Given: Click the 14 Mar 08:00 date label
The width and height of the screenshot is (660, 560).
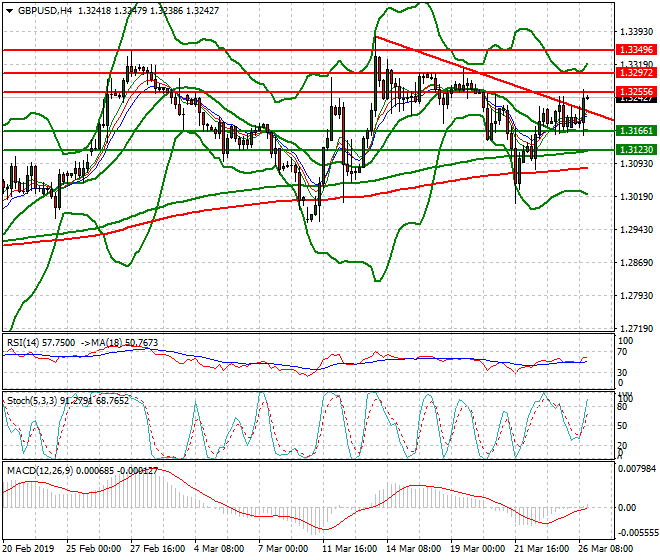Looking at the screenshot, I should tap(414, 549).
